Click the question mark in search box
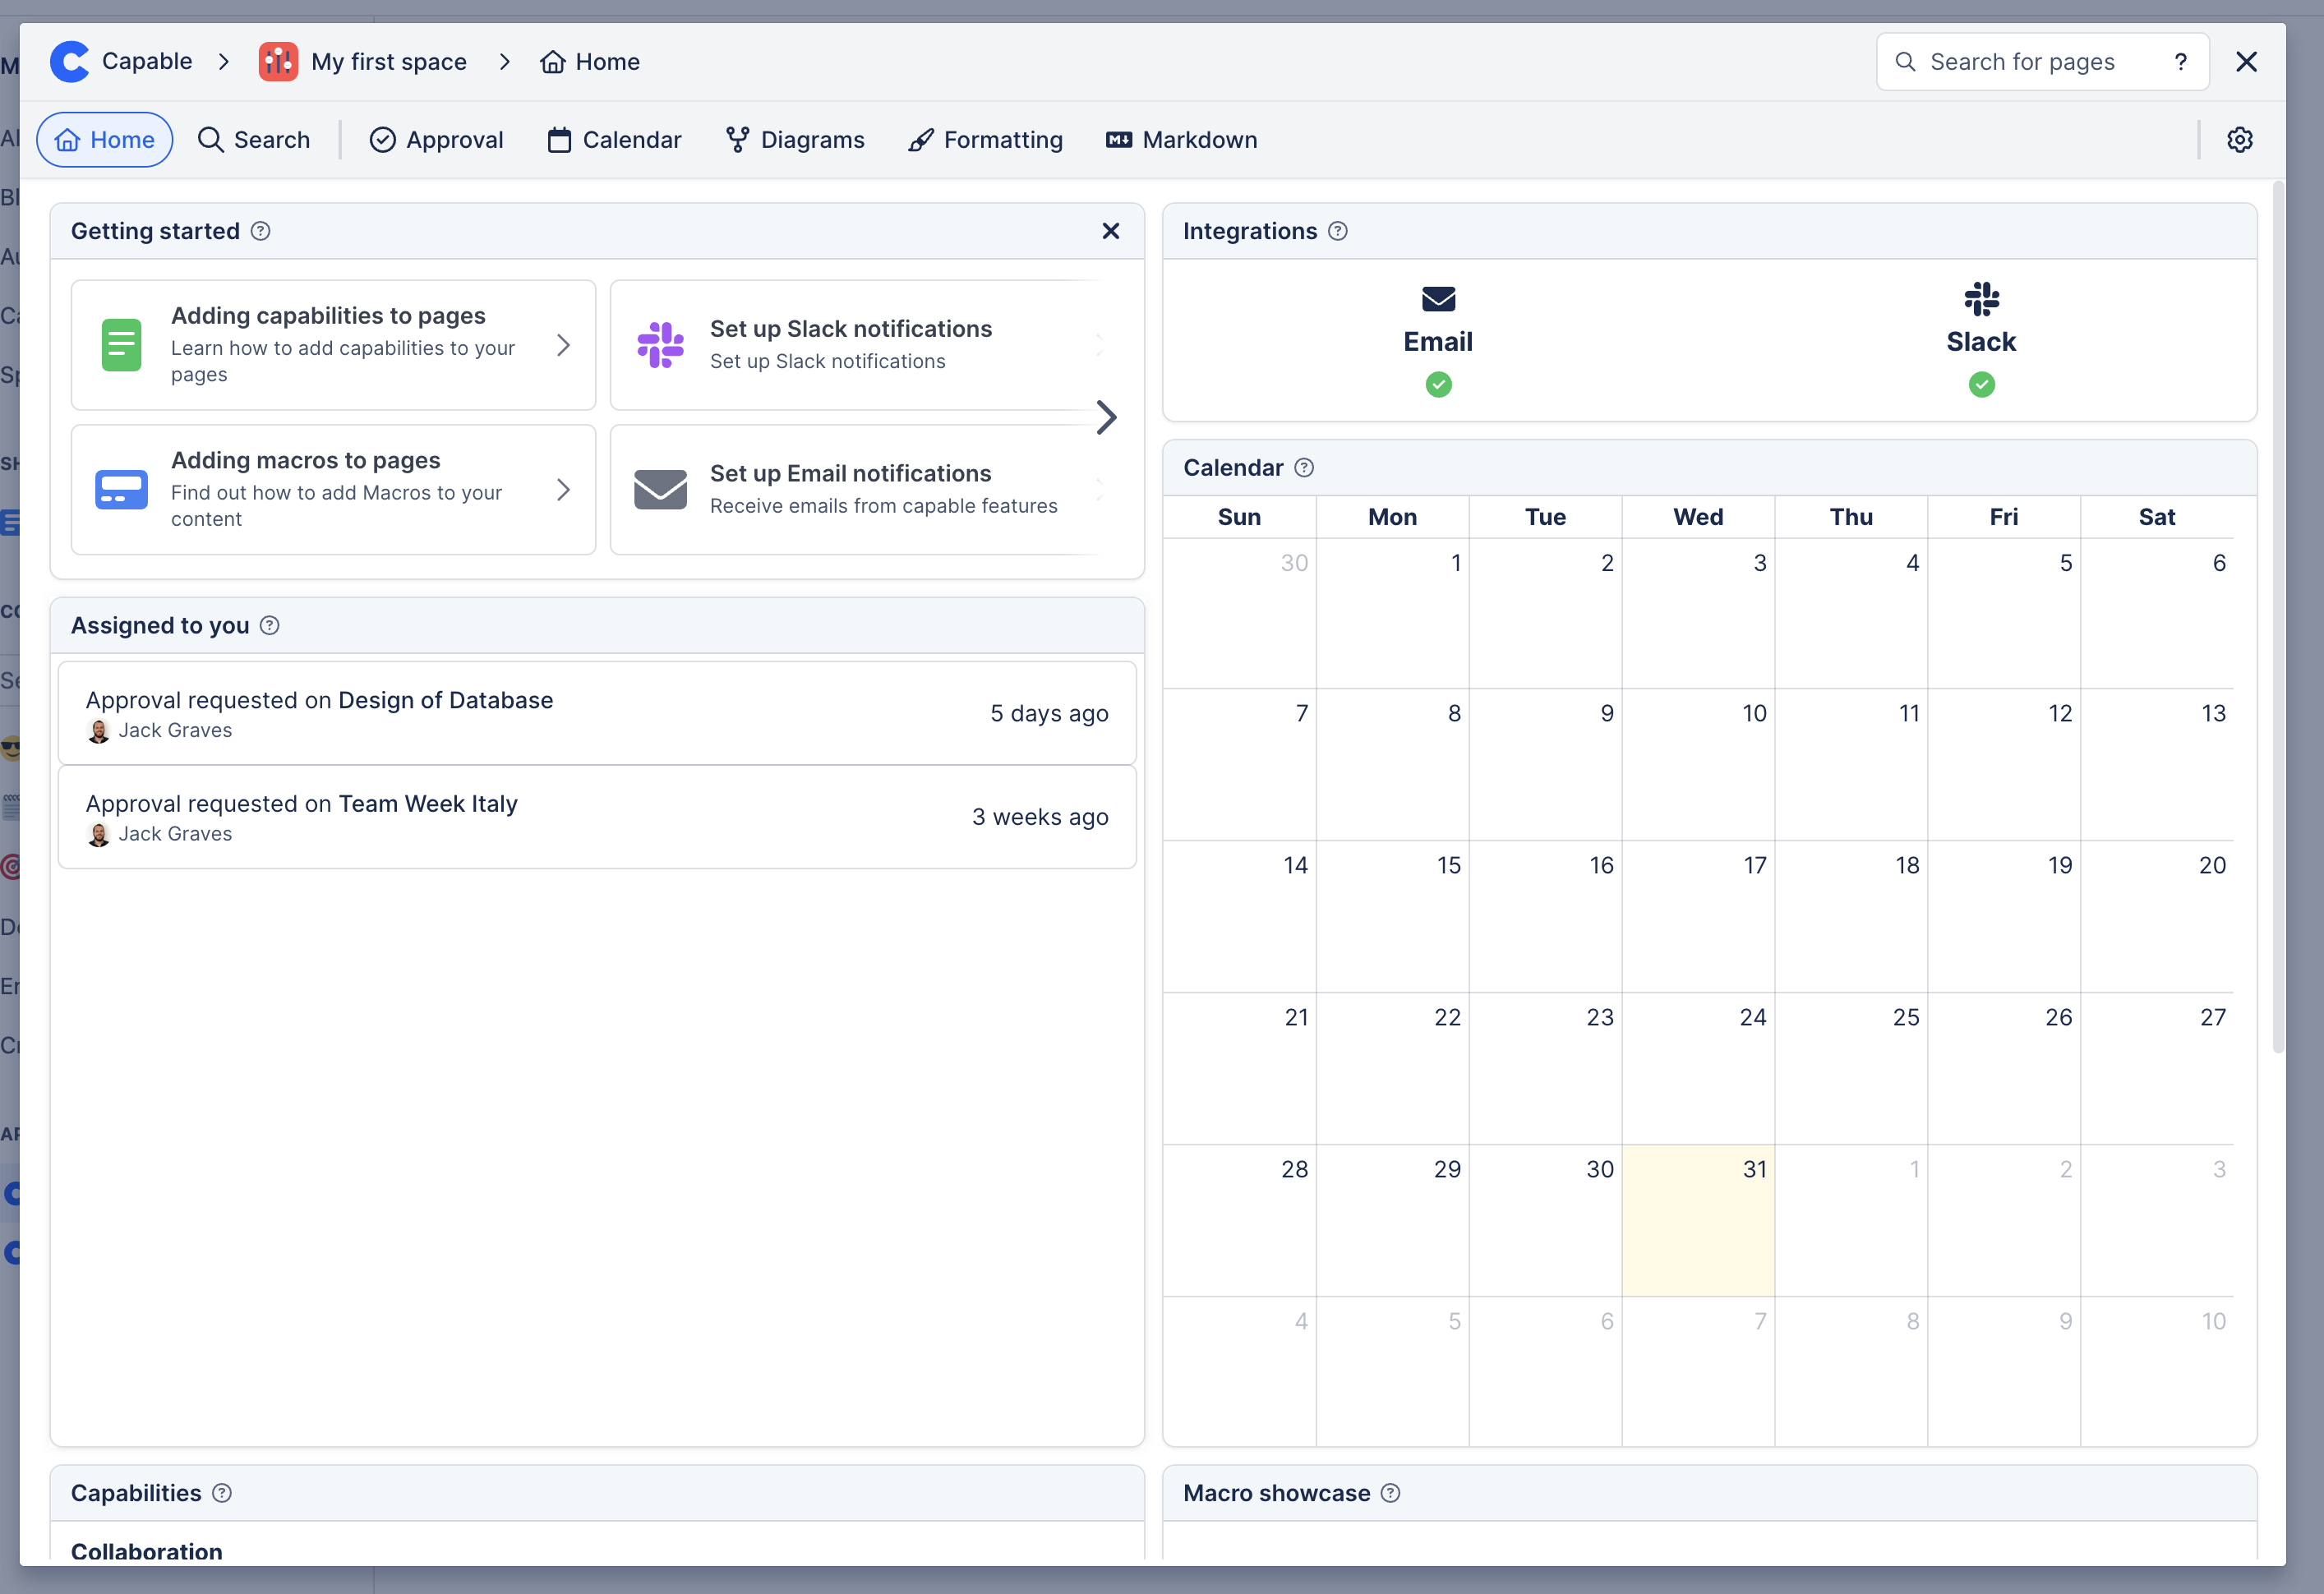This screenshot has height=1594, width=2324. [2181, 62]
